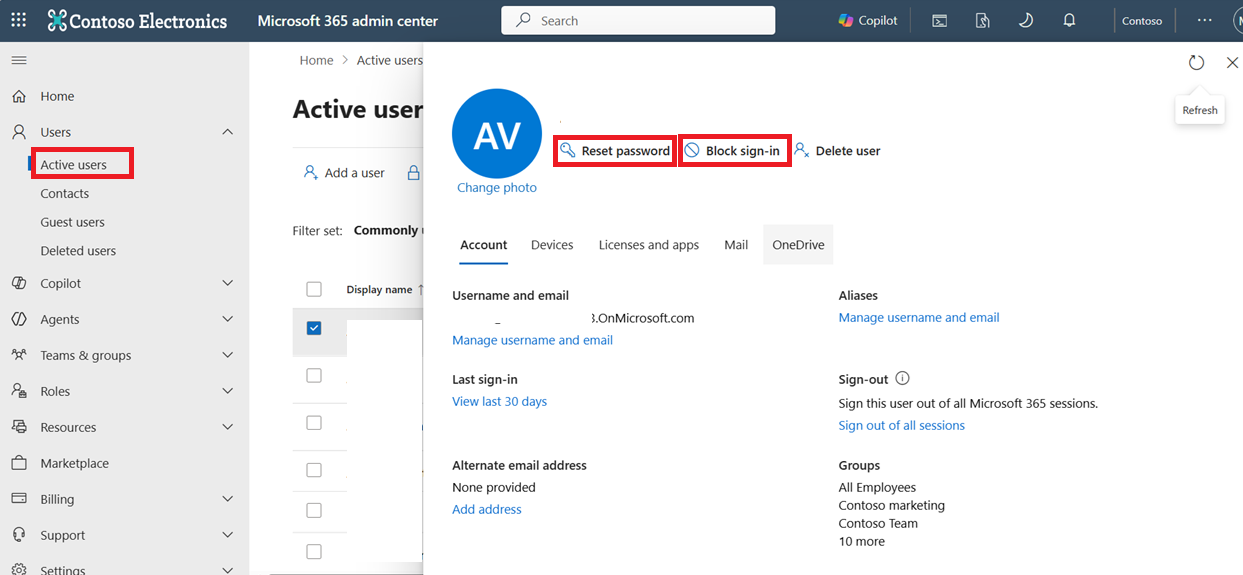Click the Add address link

point(487,510)
